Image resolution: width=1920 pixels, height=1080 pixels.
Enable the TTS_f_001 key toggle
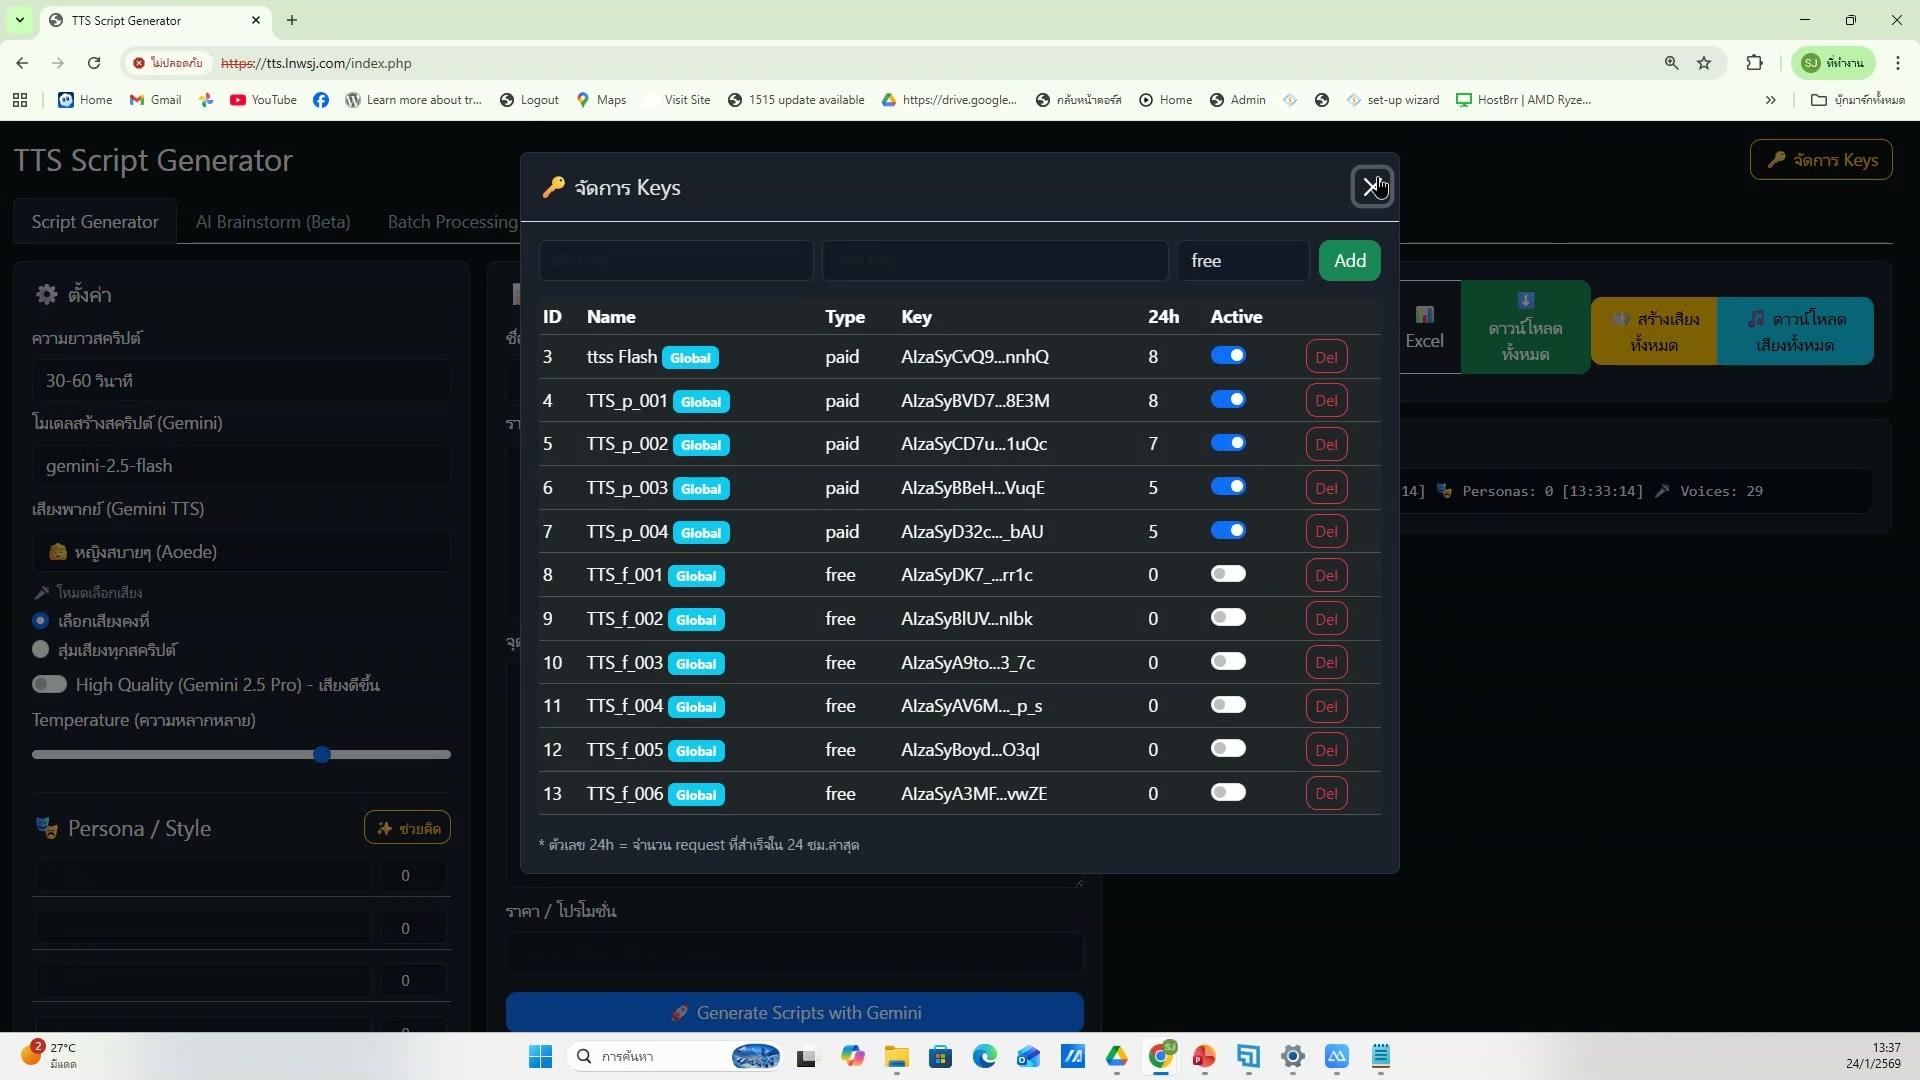point(1229,574)
